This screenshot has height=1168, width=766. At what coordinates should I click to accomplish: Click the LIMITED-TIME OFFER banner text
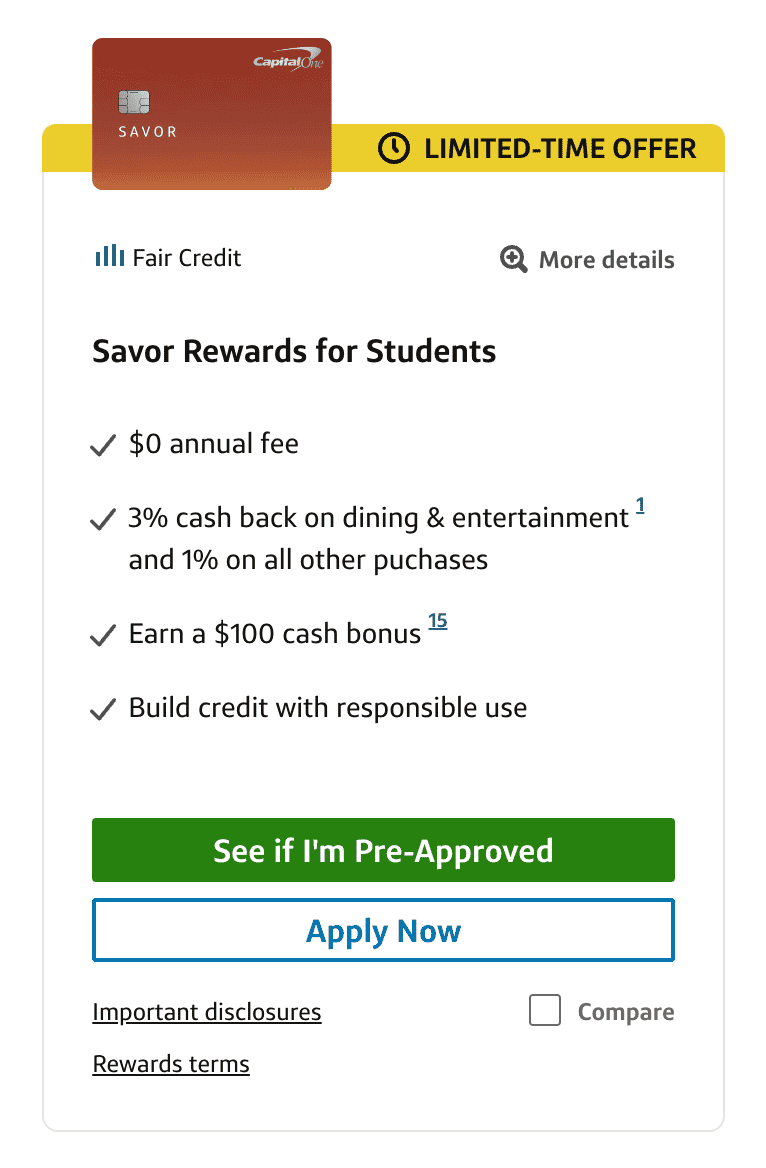pyautogui.click(x=560, y=149)
